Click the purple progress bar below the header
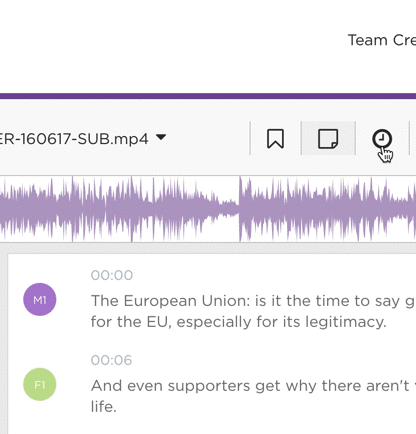The width and height of the screenshot is (416, 434). (208, 96)
